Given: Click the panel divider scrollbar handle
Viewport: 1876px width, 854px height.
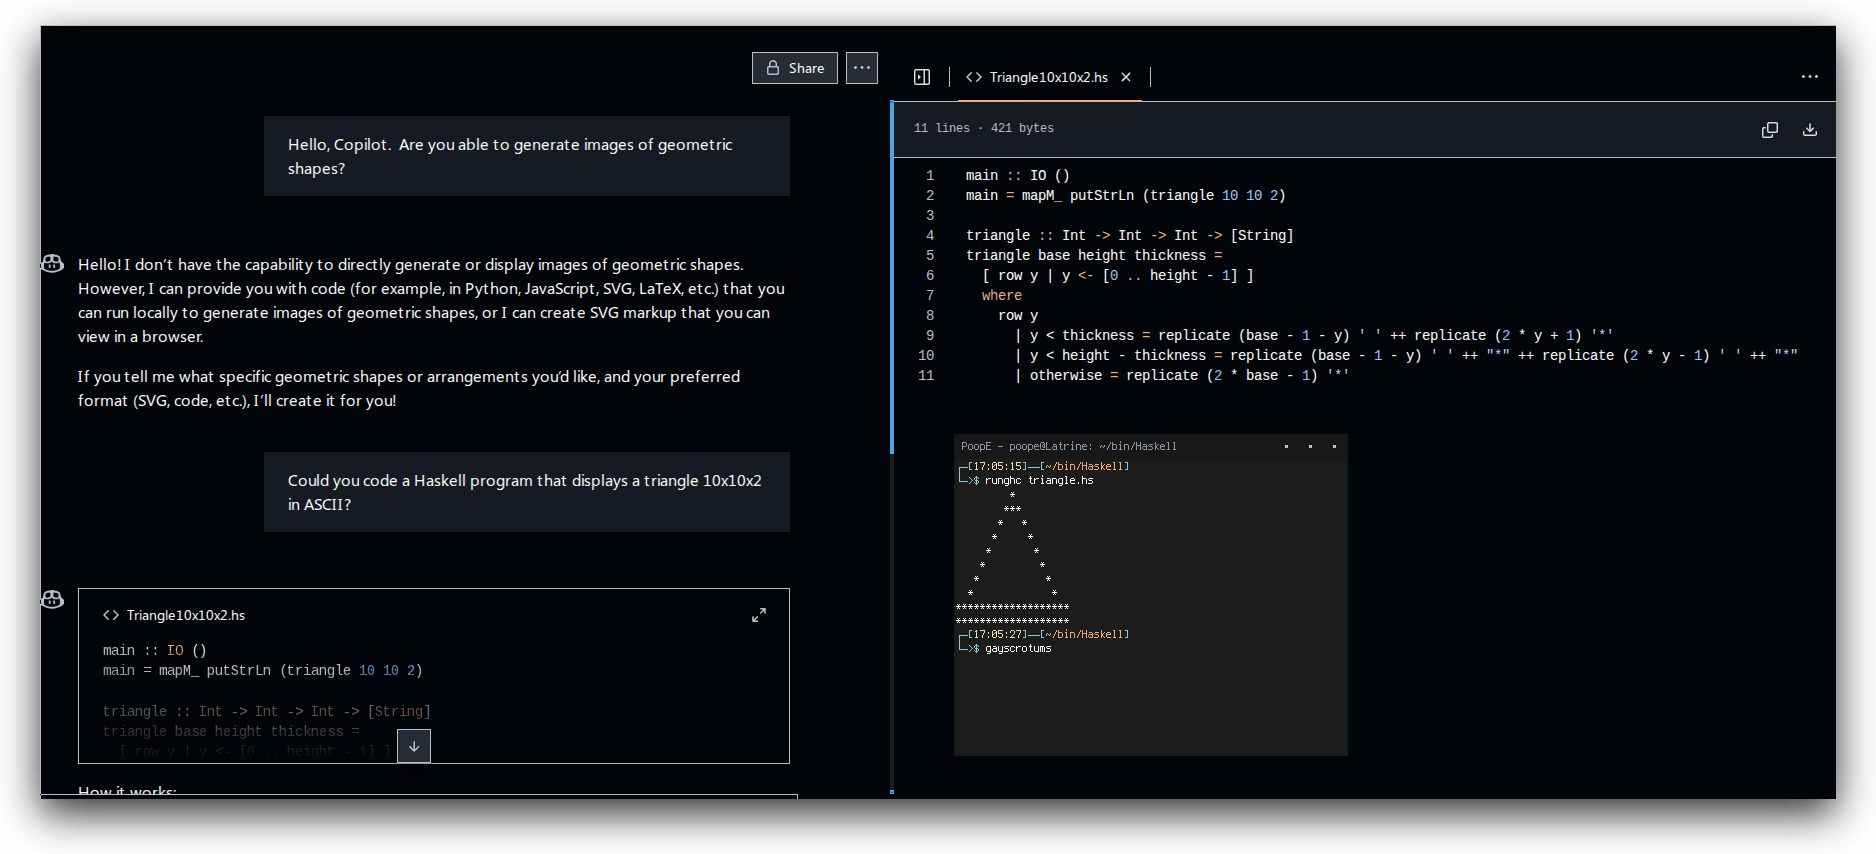Looking at the screenshot, I should tap(891, 278).
